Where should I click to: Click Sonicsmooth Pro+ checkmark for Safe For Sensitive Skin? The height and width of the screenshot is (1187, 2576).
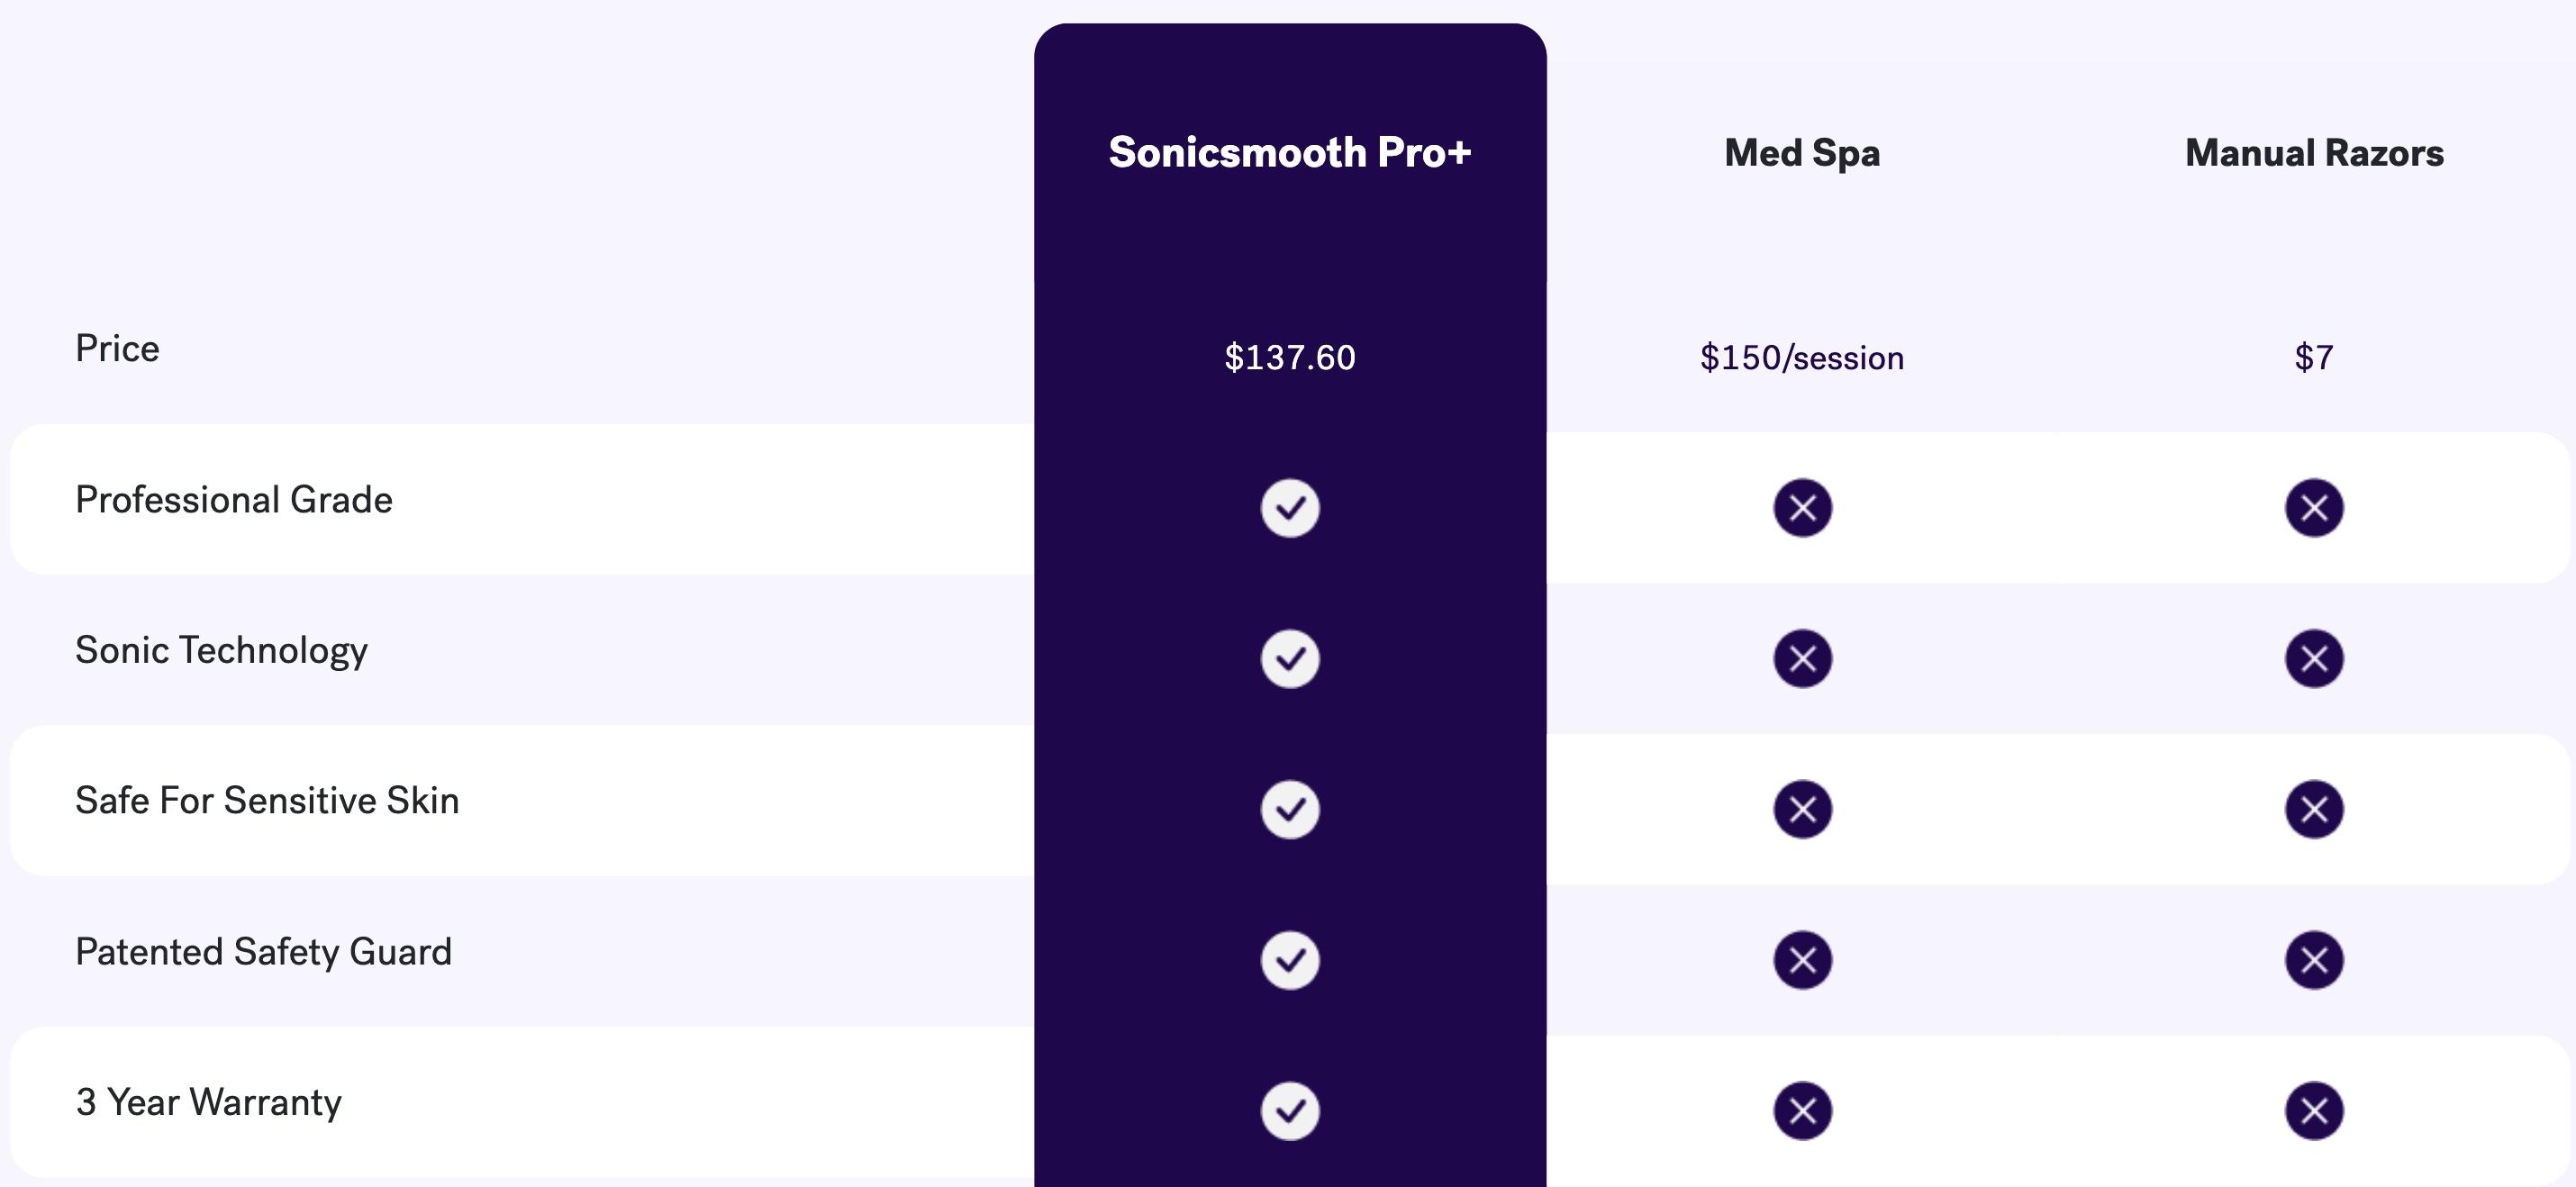point(1290,809)
